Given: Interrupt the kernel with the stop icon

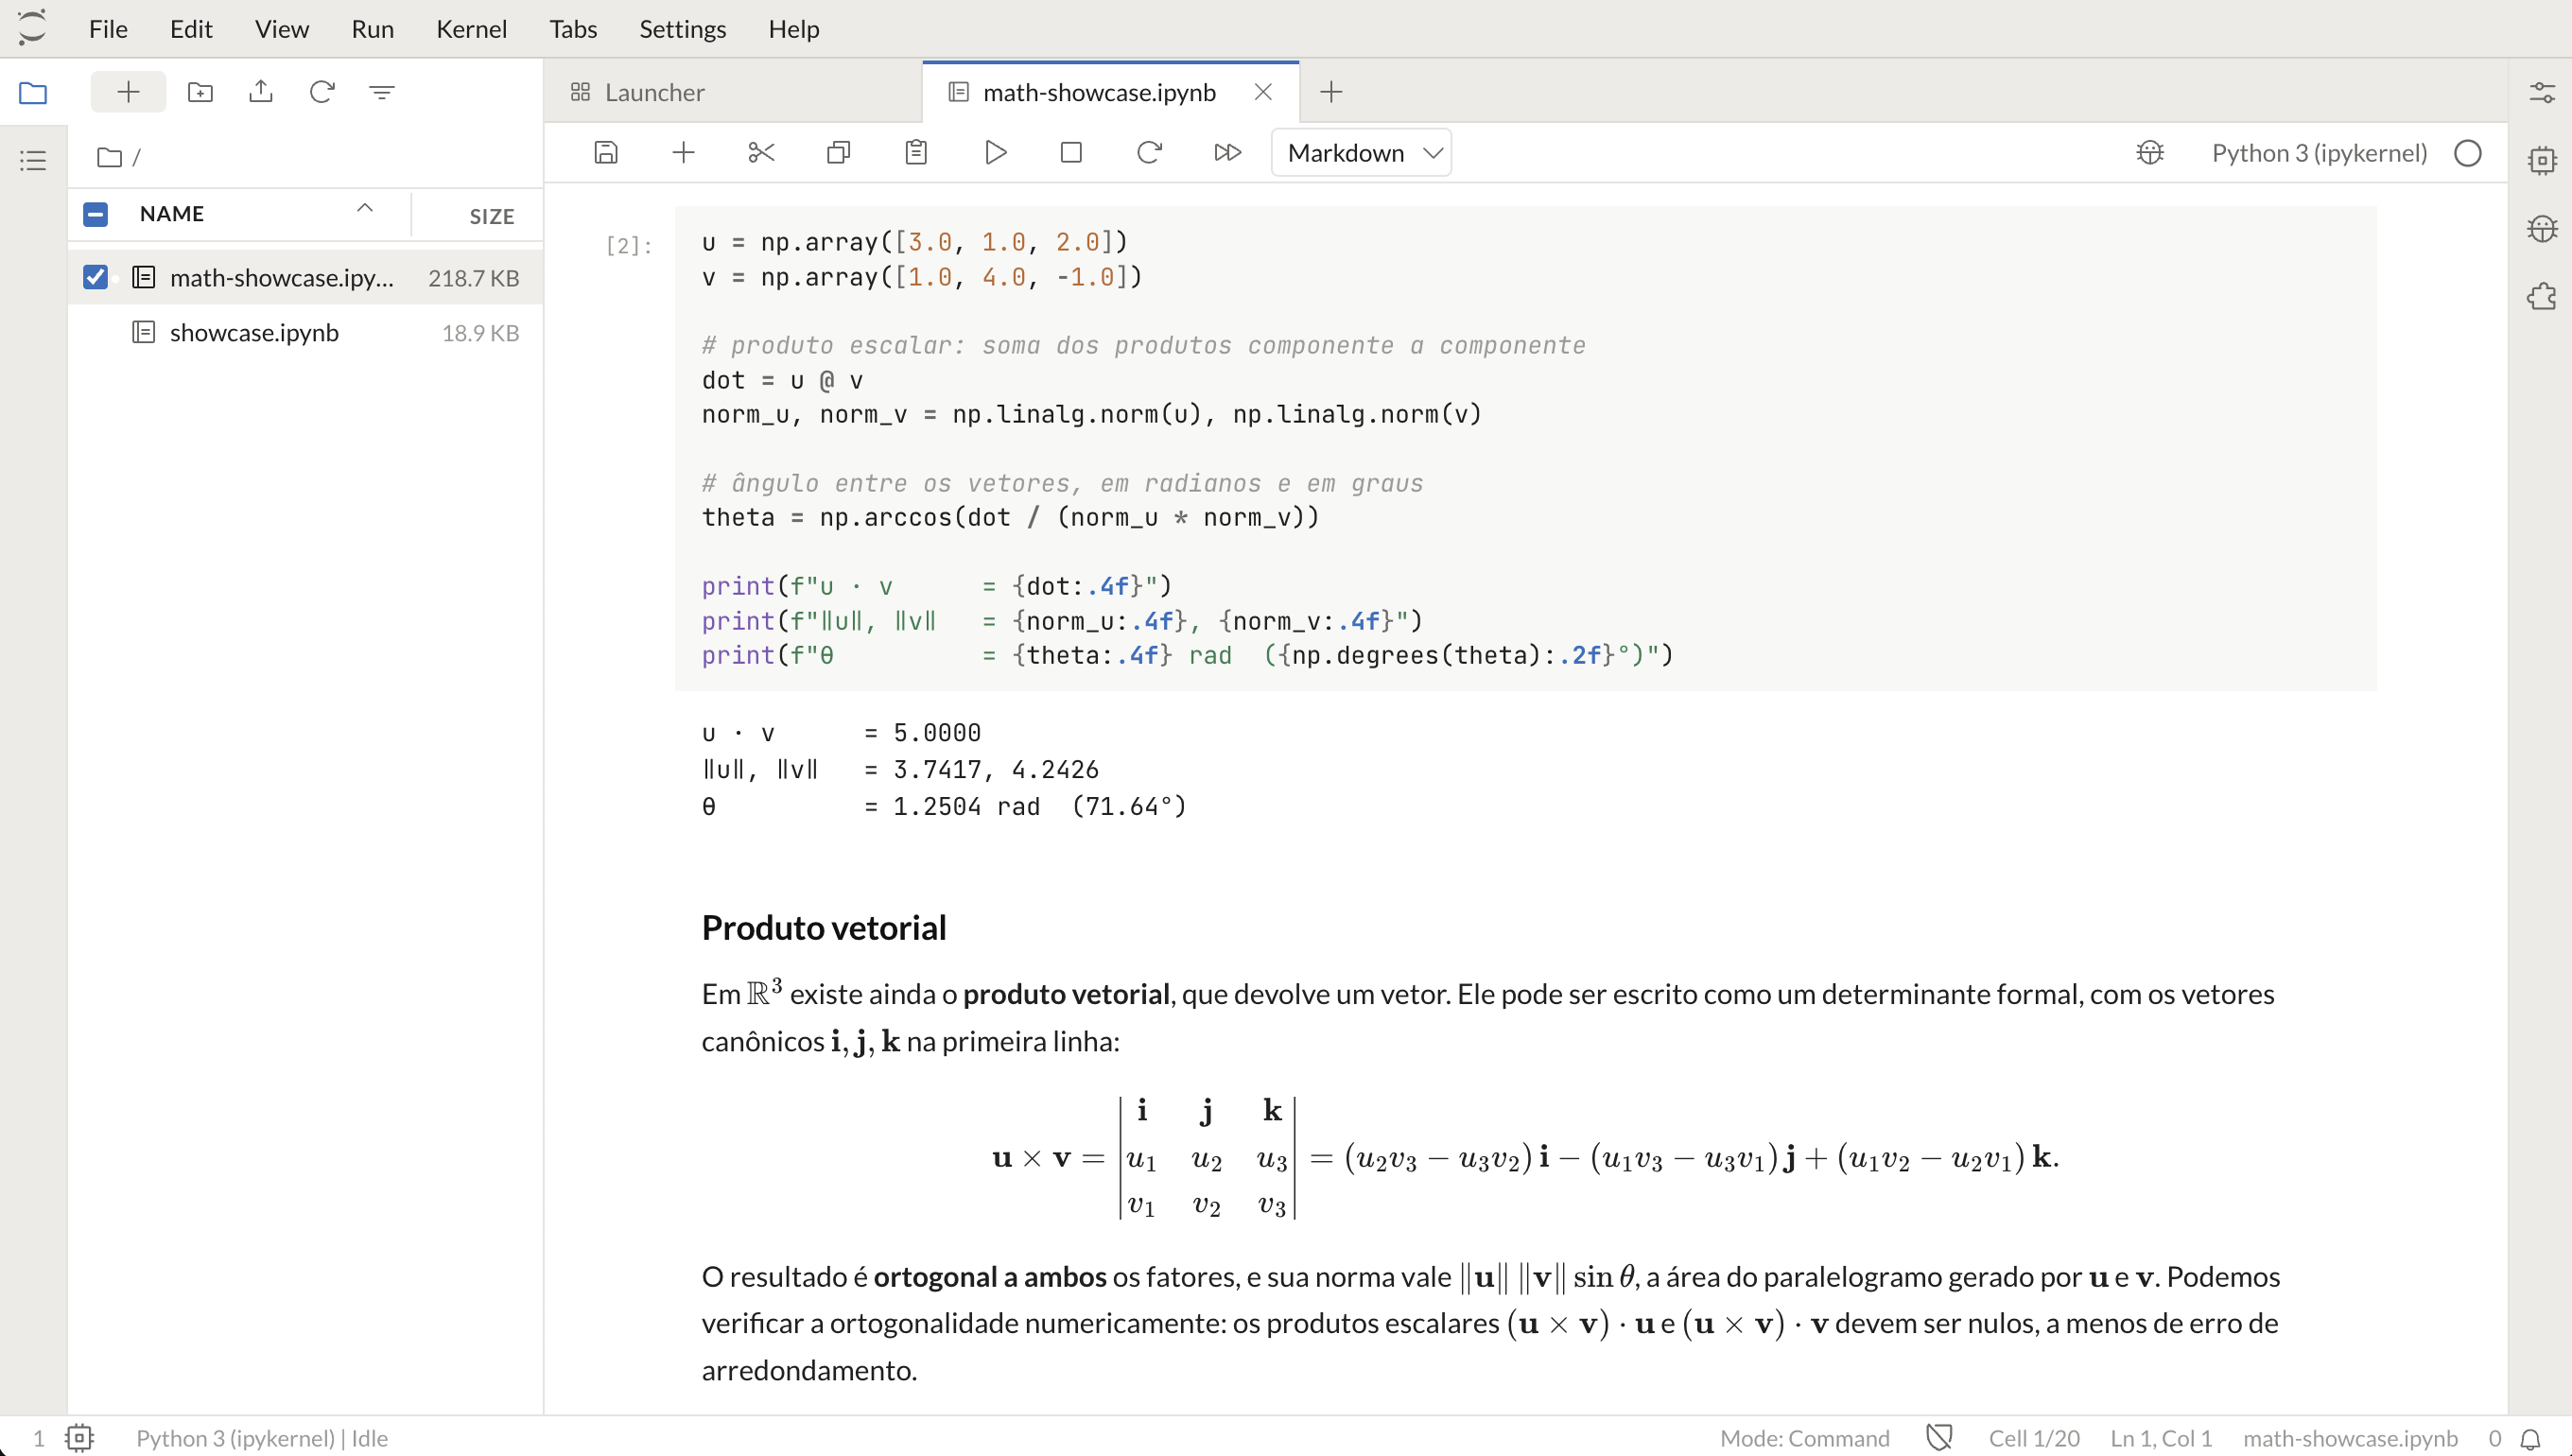Looking at the screenshot, I should coord(1071,152).
